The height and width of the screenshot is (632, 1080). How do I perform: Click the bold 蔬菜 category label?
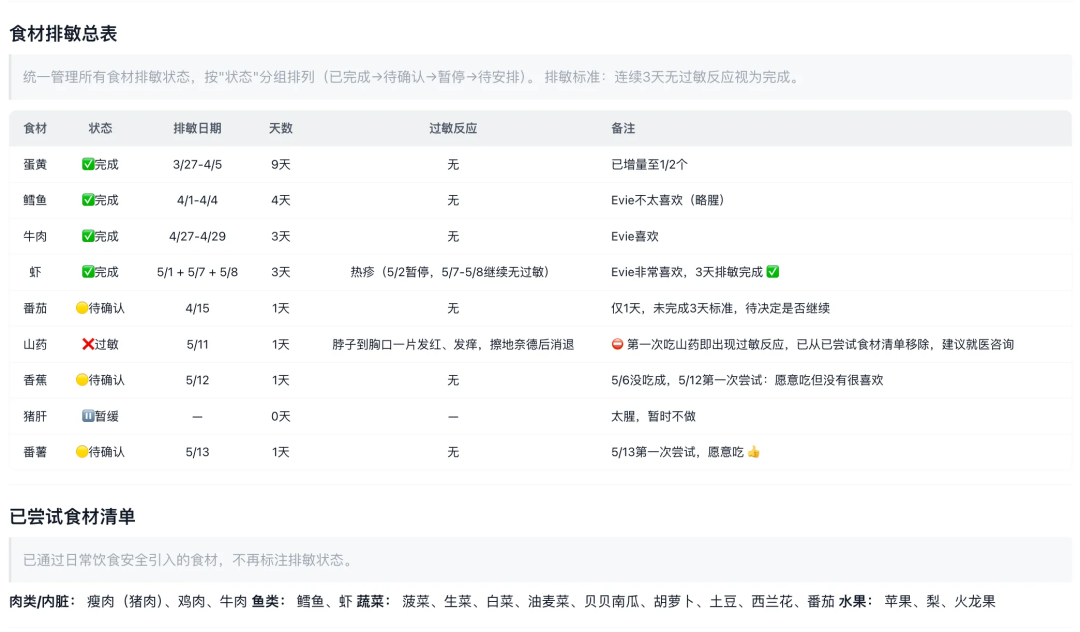[x=373, y=602]
